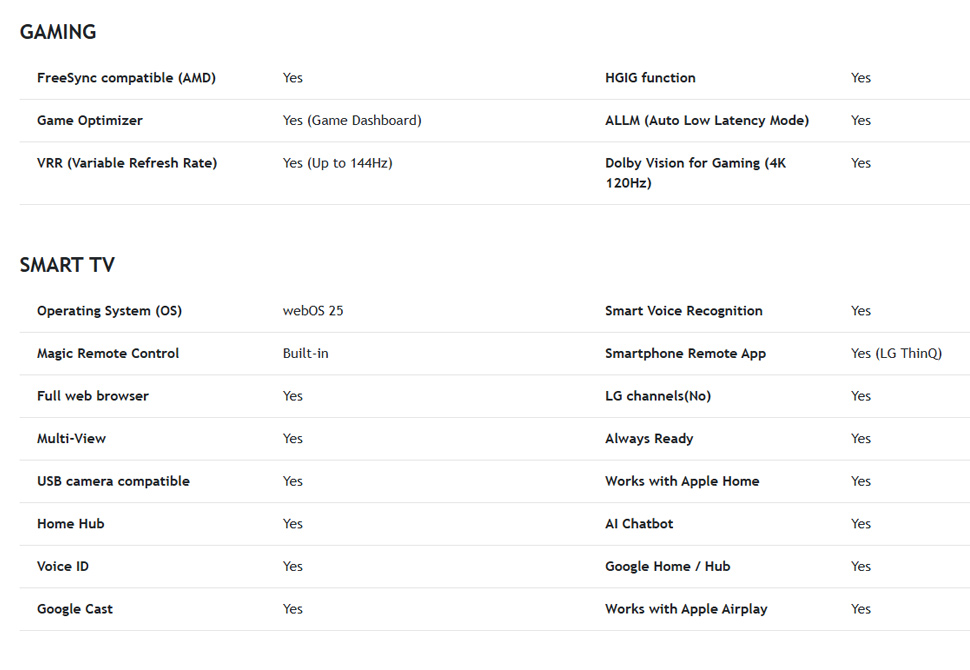Click the Works with Apple Airplay label
The width and height of the screenshot is (970, 670).
[686, 609]
